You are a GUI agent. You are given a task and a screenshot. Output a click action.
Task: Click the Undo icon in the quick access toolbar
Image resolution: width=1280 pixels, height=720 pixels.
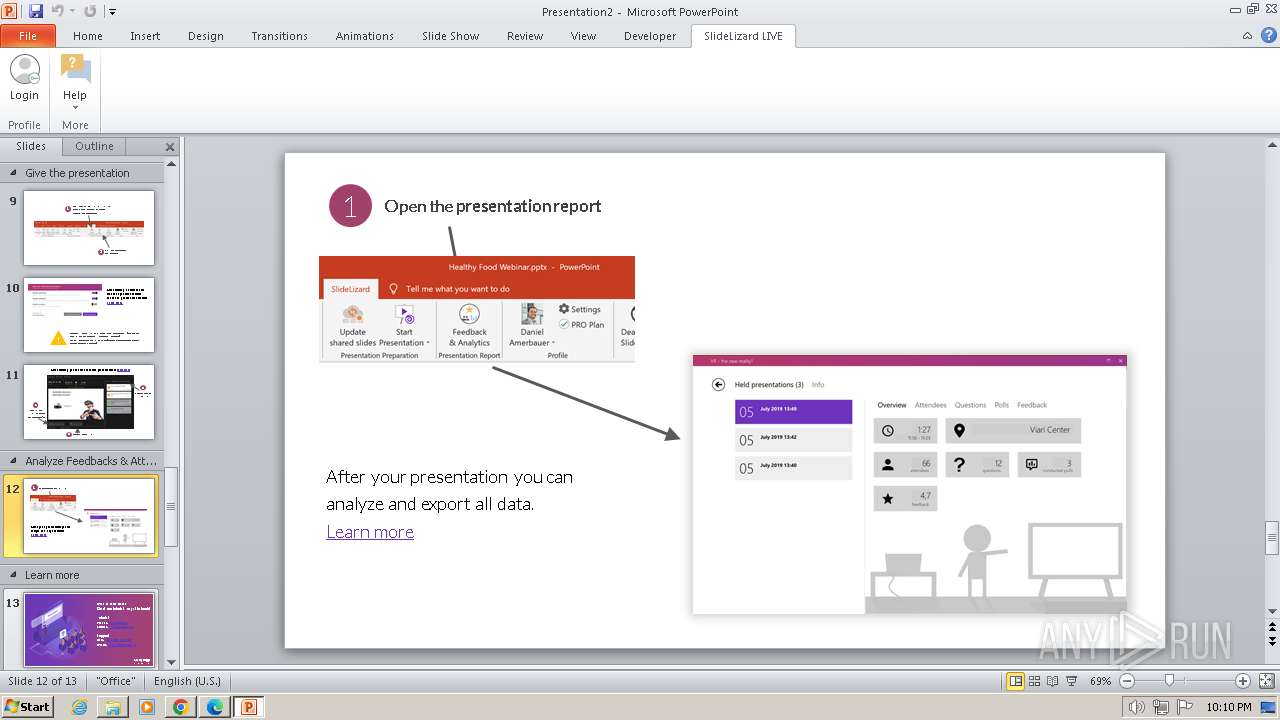point(57,11)
